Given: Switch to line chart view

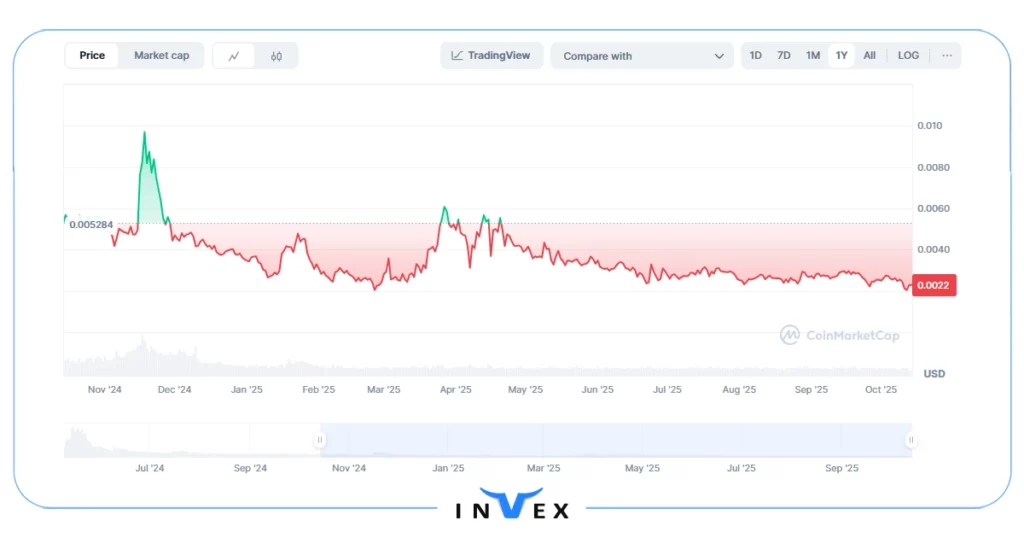Looking at the screenshot, I should 234,56.
